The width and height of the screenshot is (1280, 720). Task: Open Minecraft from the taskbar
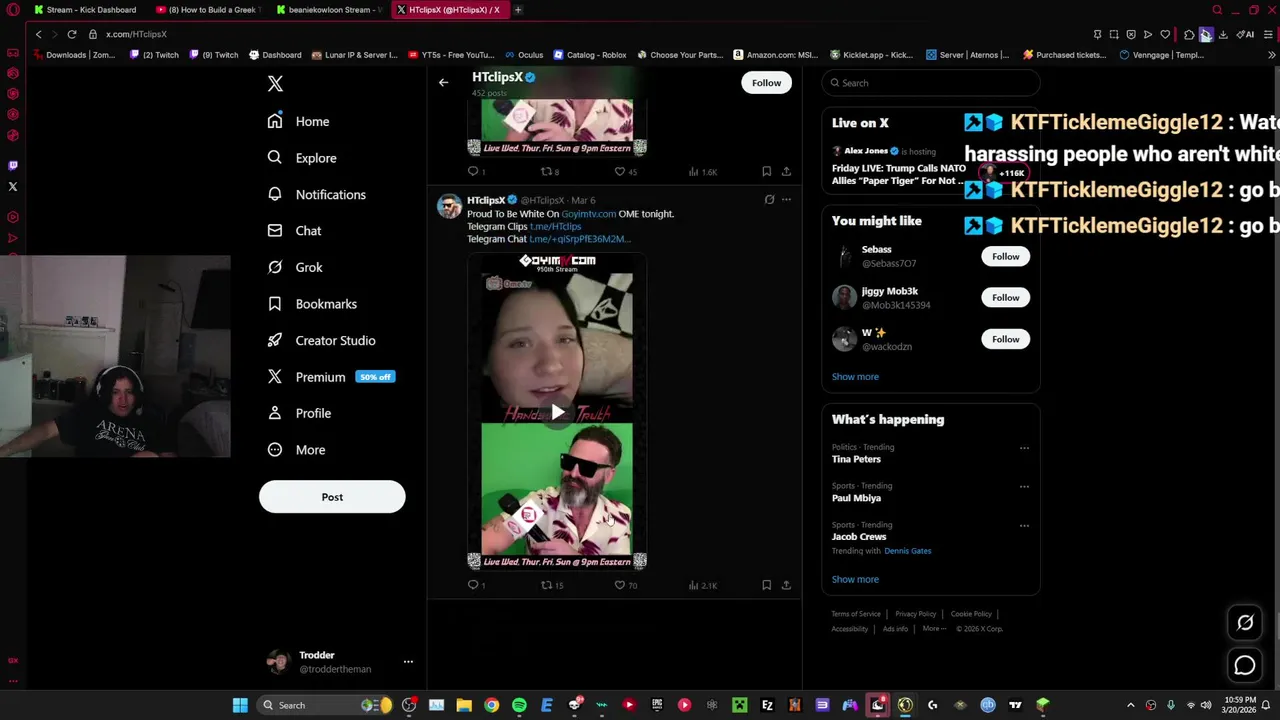click(739, 705)
